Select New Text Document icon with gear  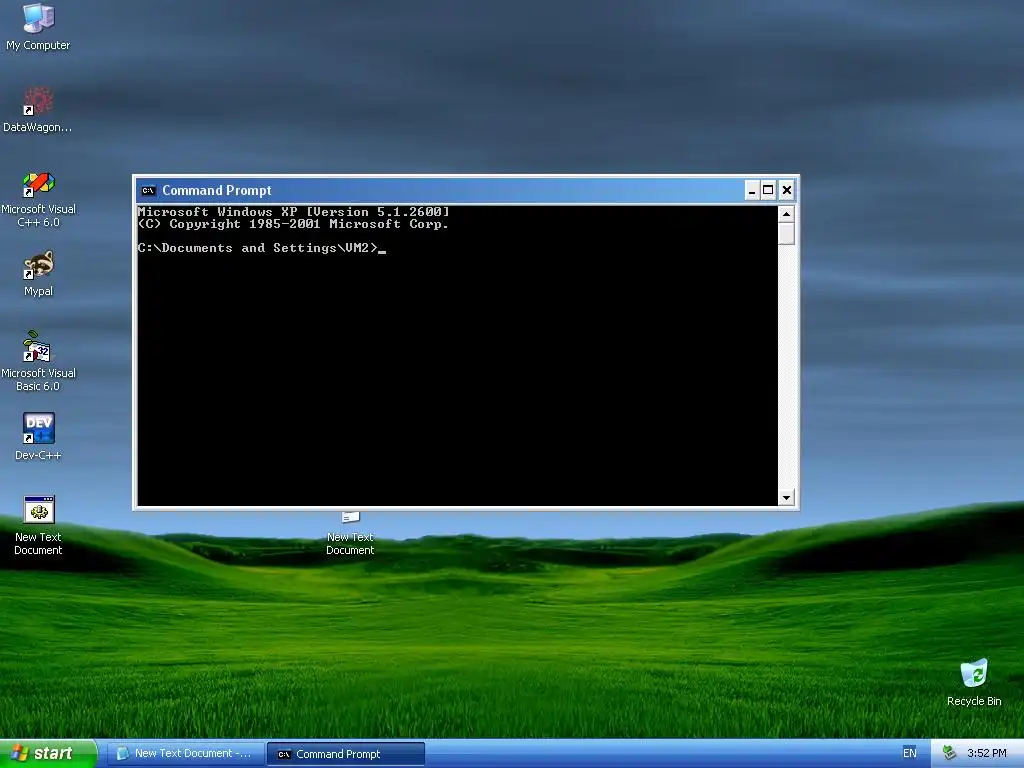coord(38,526)
